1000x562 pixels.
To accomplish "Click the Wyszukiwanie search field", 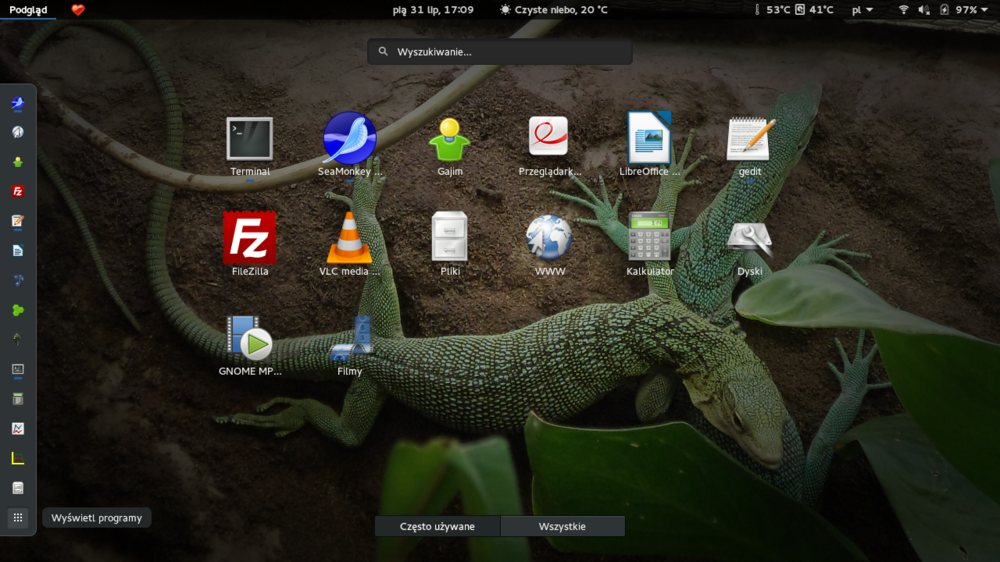I will pos(500,52).
